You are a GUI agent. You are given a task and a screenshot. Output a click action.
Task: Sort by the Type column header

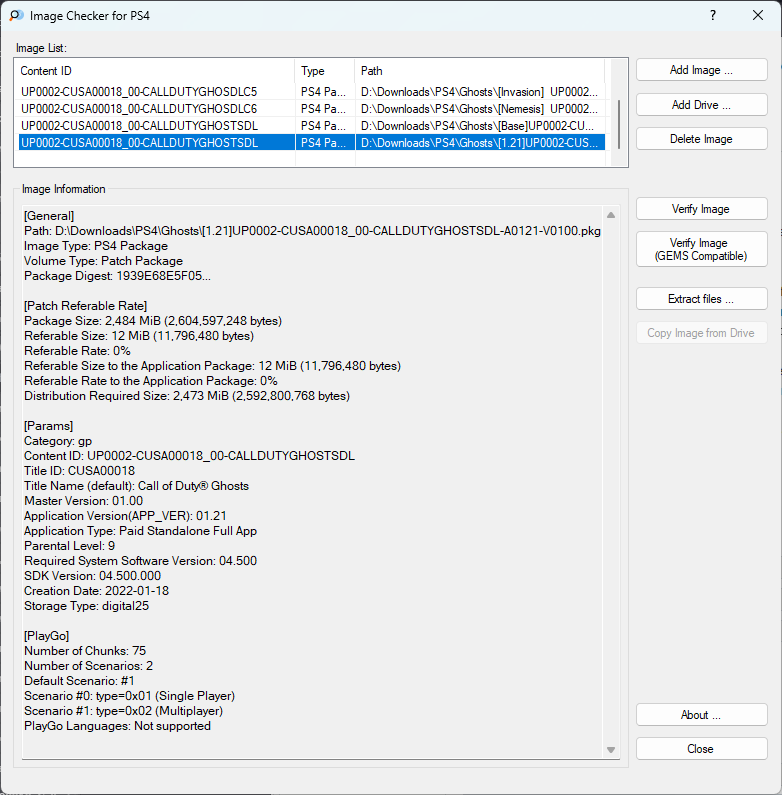point(325,71)
